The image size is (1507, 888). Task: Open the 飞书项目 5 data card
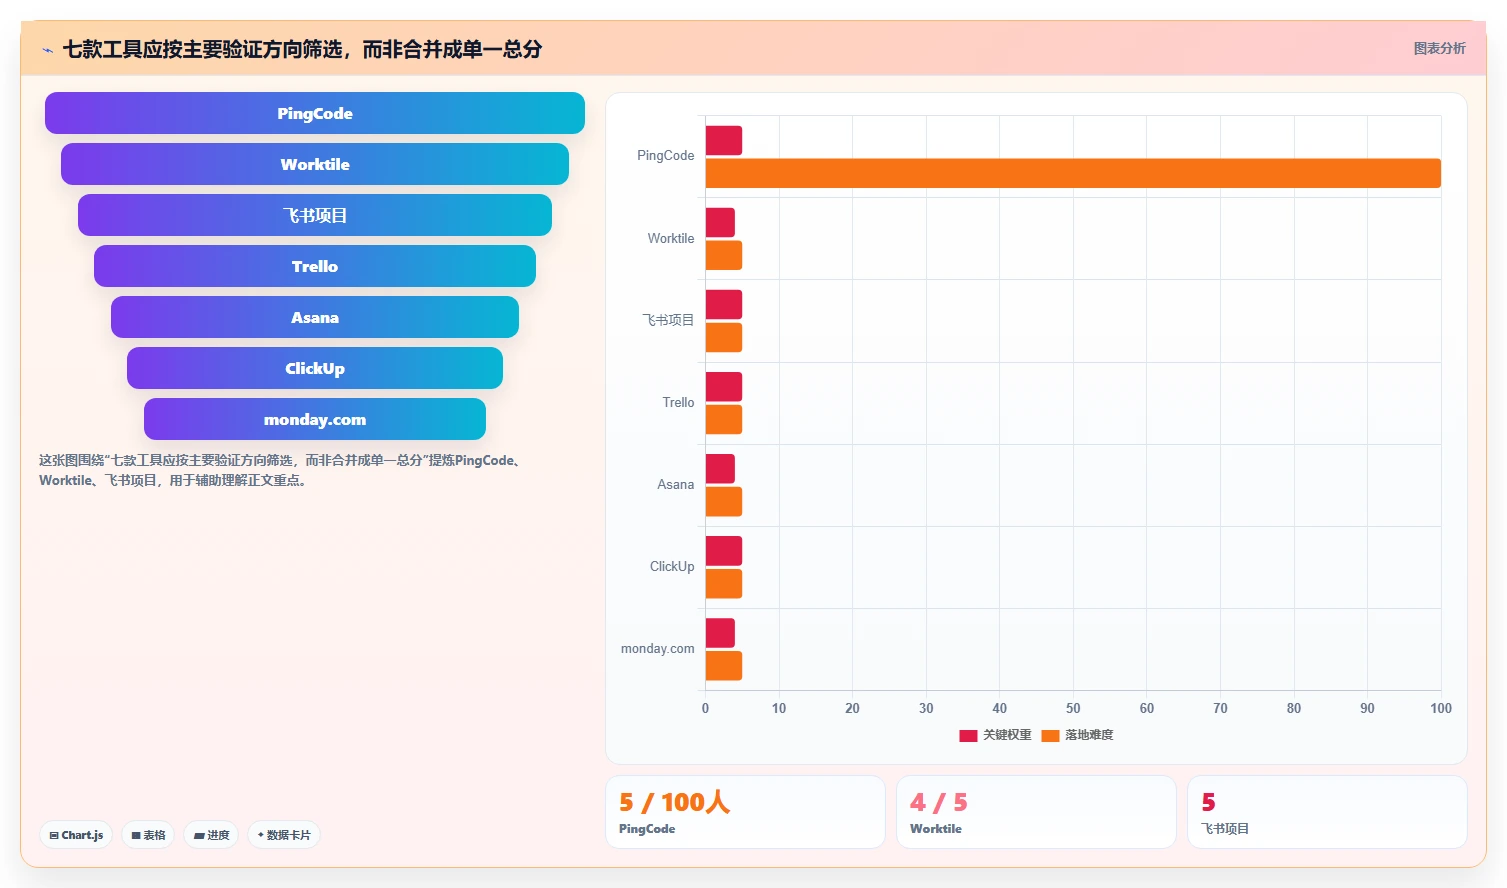point(1327,812)
